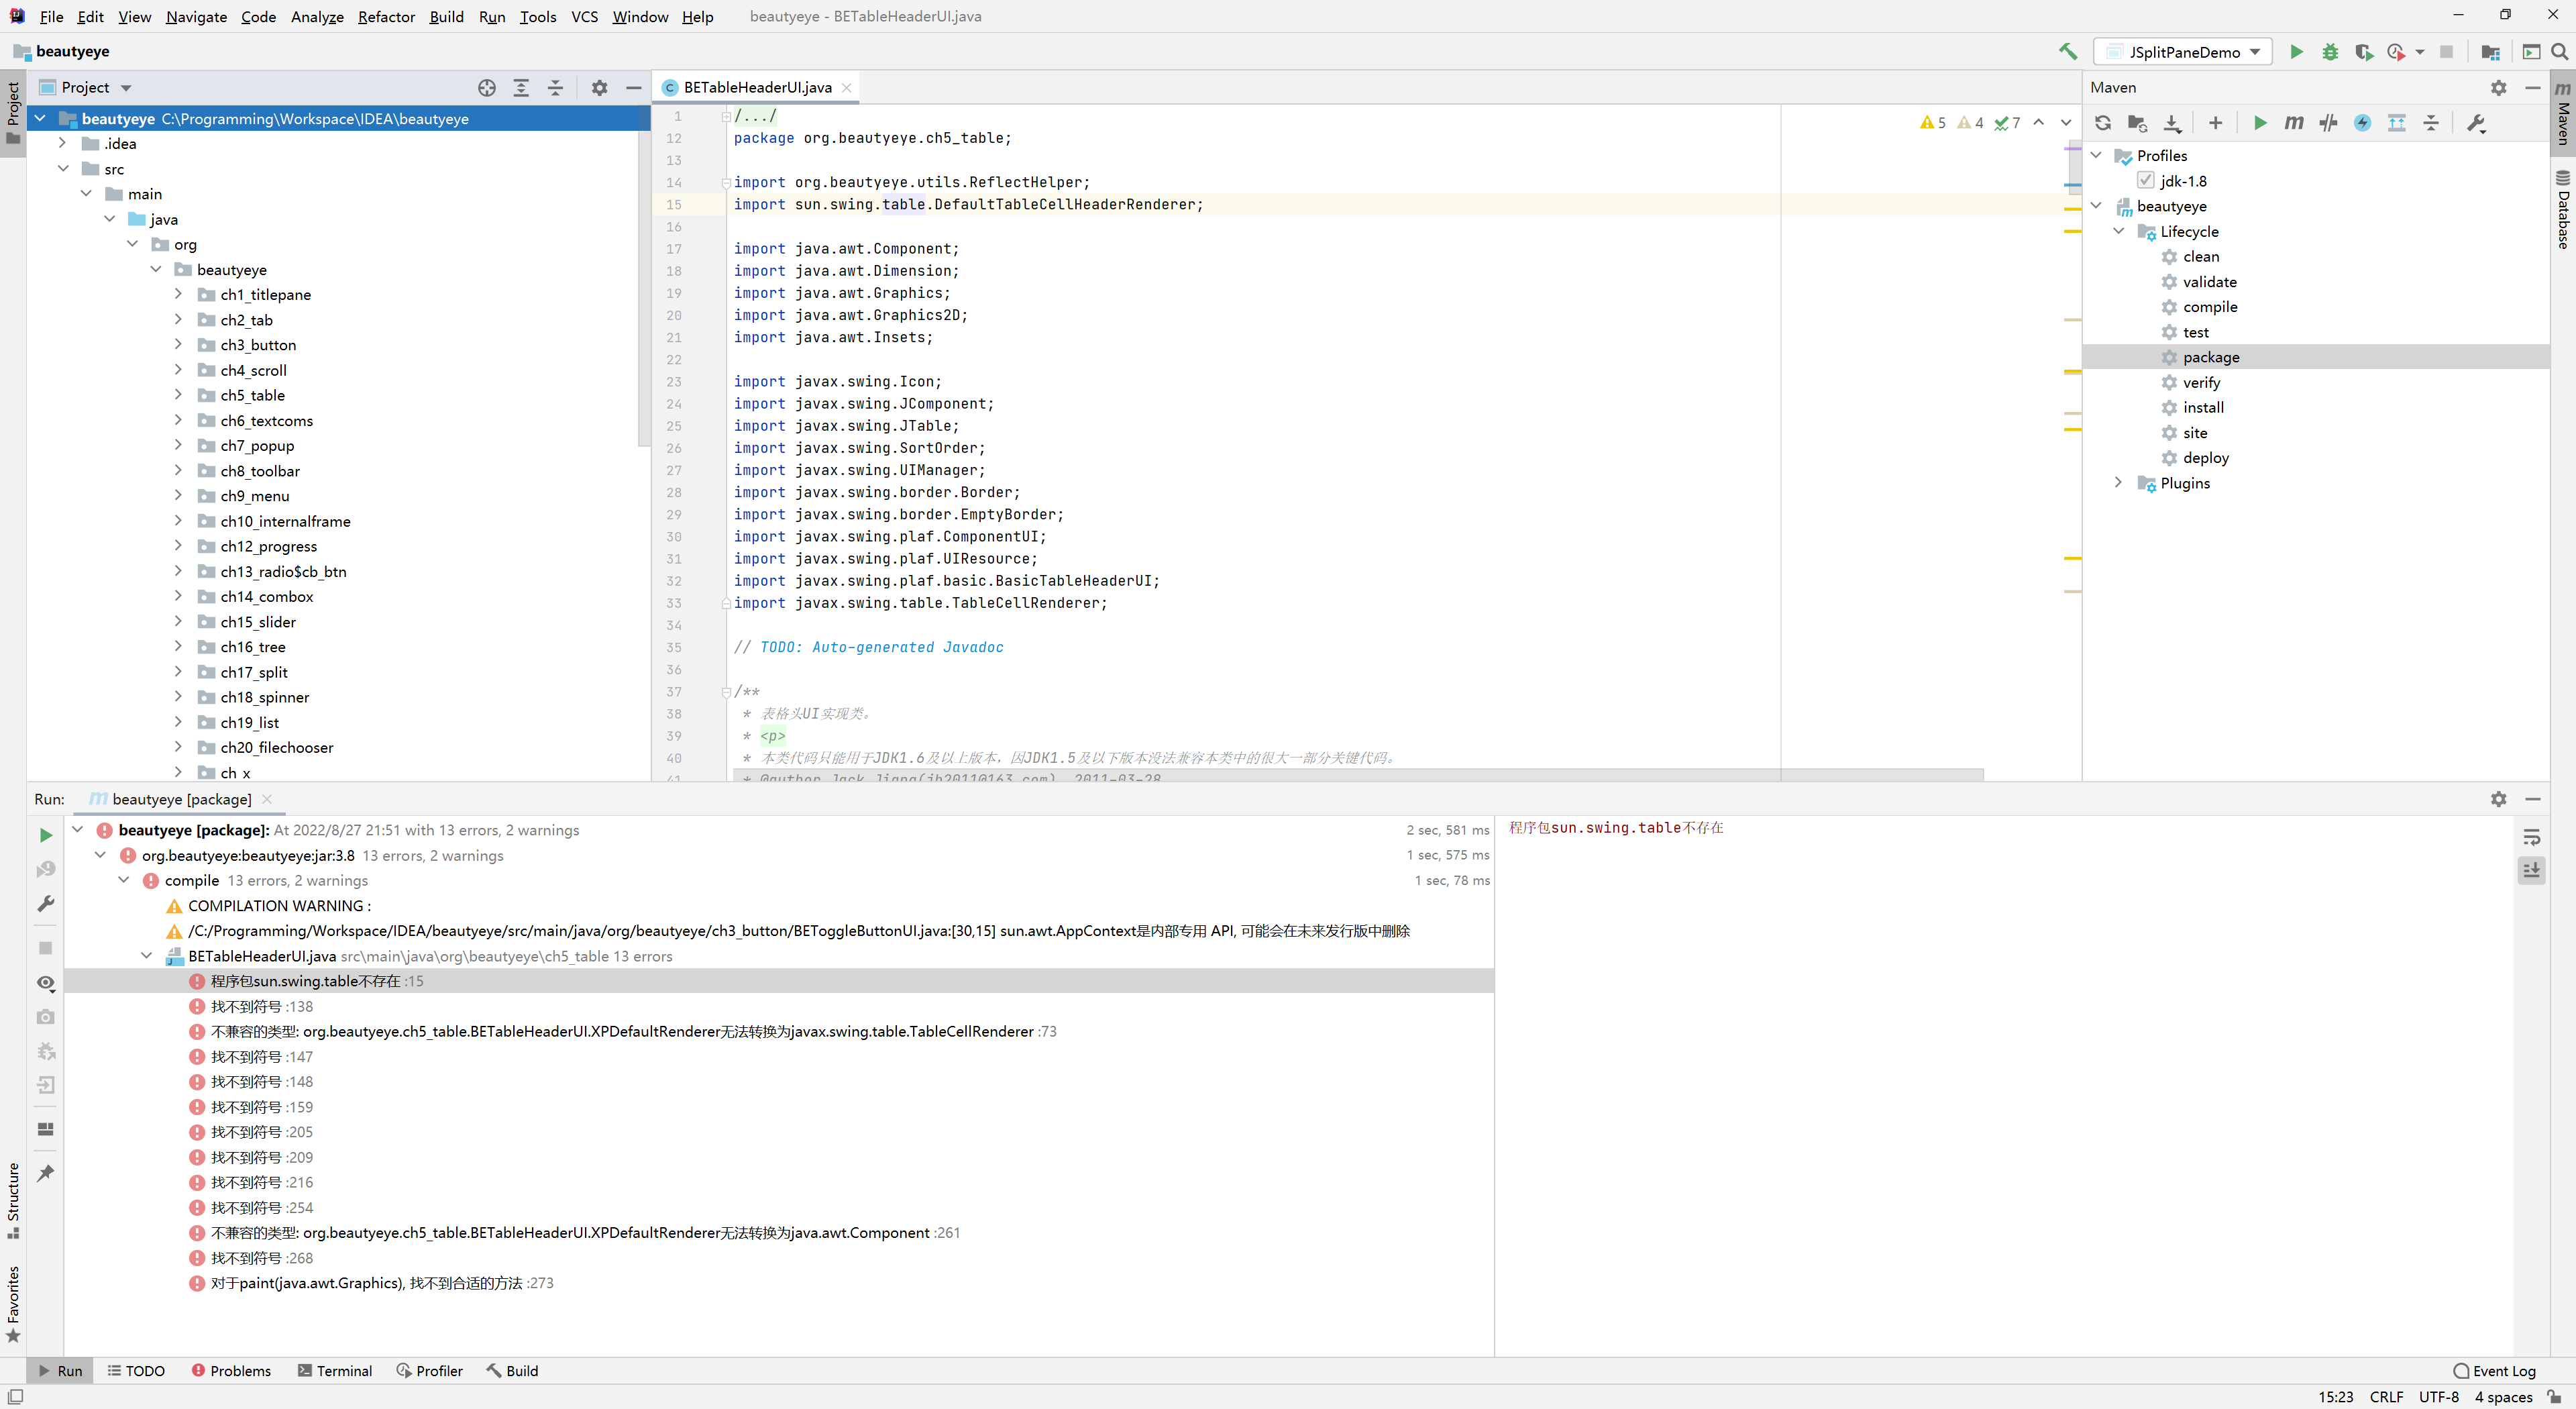Toggle scroll to end in Run output
The image size is (2576, 1409).
pos(2531,871)
